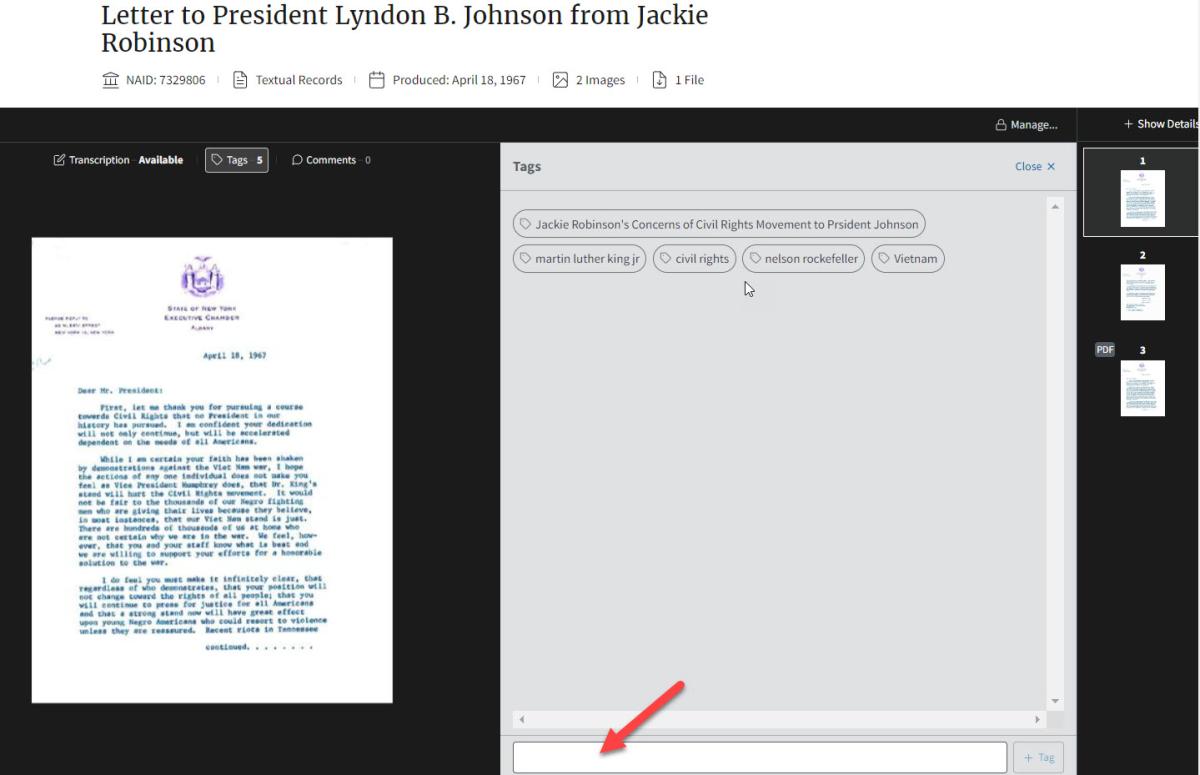The height and width of the screenshot is (775, 1200).
Task: Open the 'nelson rockefeller' tag
Action: pyautogui.click(x=803, y=259)
